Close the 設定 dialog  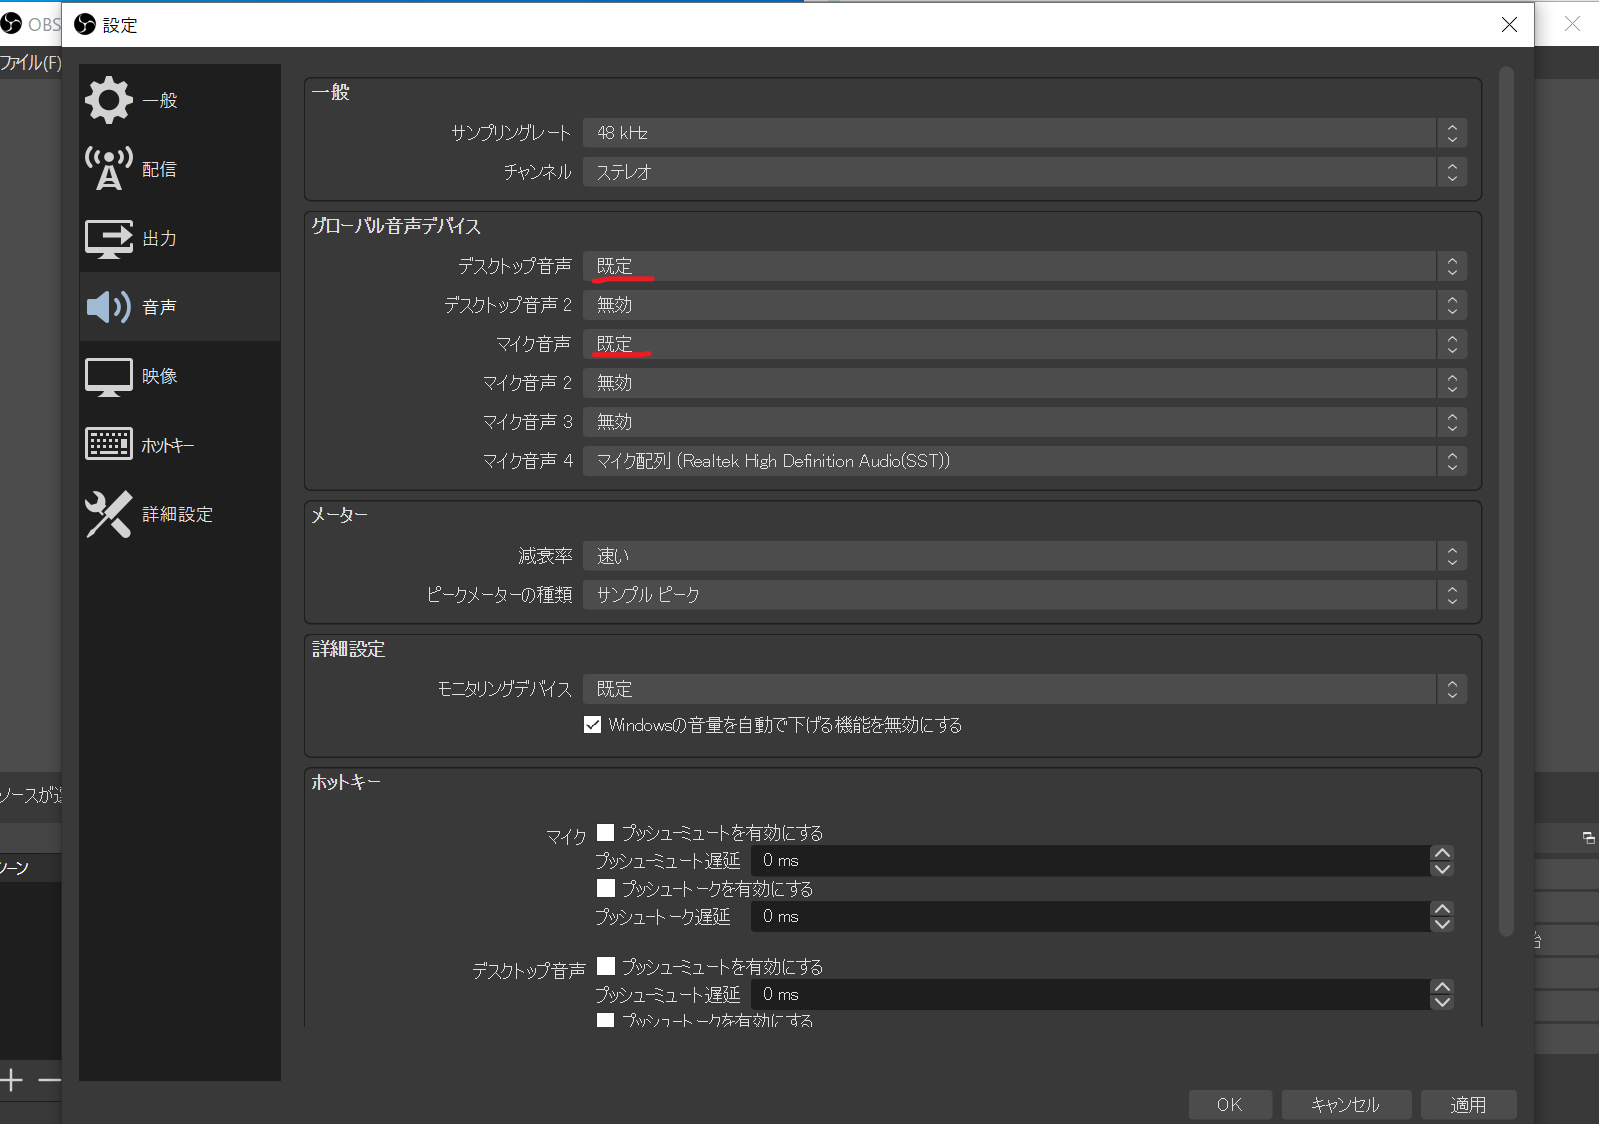click(x=1509, y=24)
